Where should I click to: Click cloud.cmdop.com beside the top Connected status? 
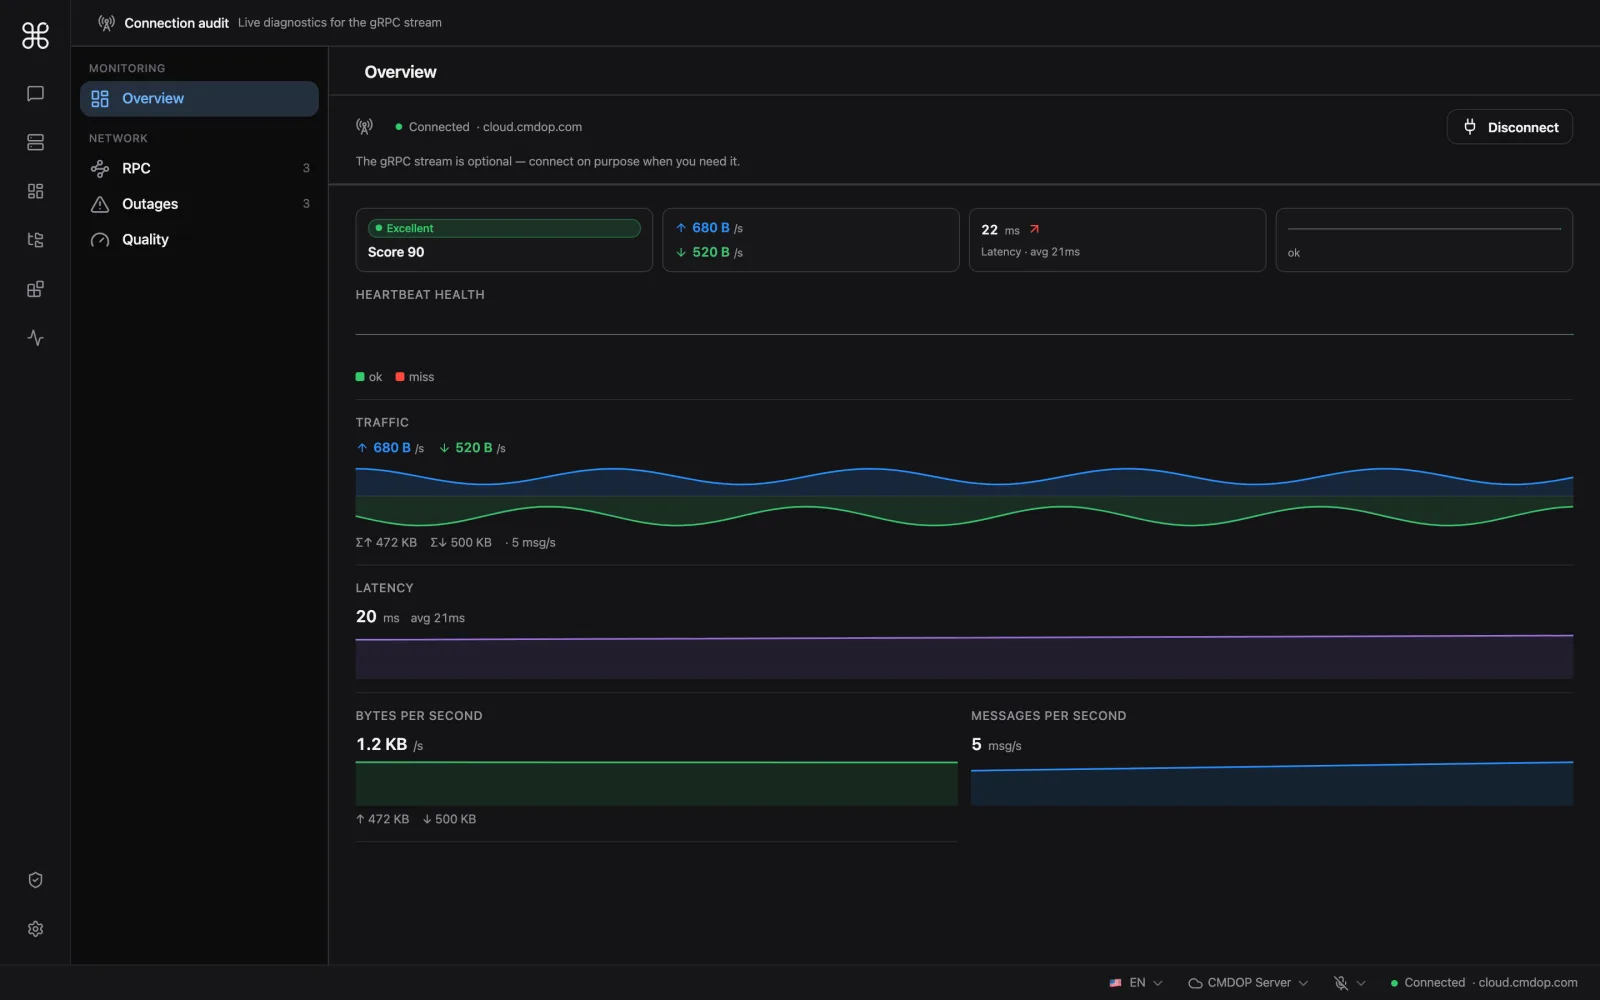[x=532, y=127]
